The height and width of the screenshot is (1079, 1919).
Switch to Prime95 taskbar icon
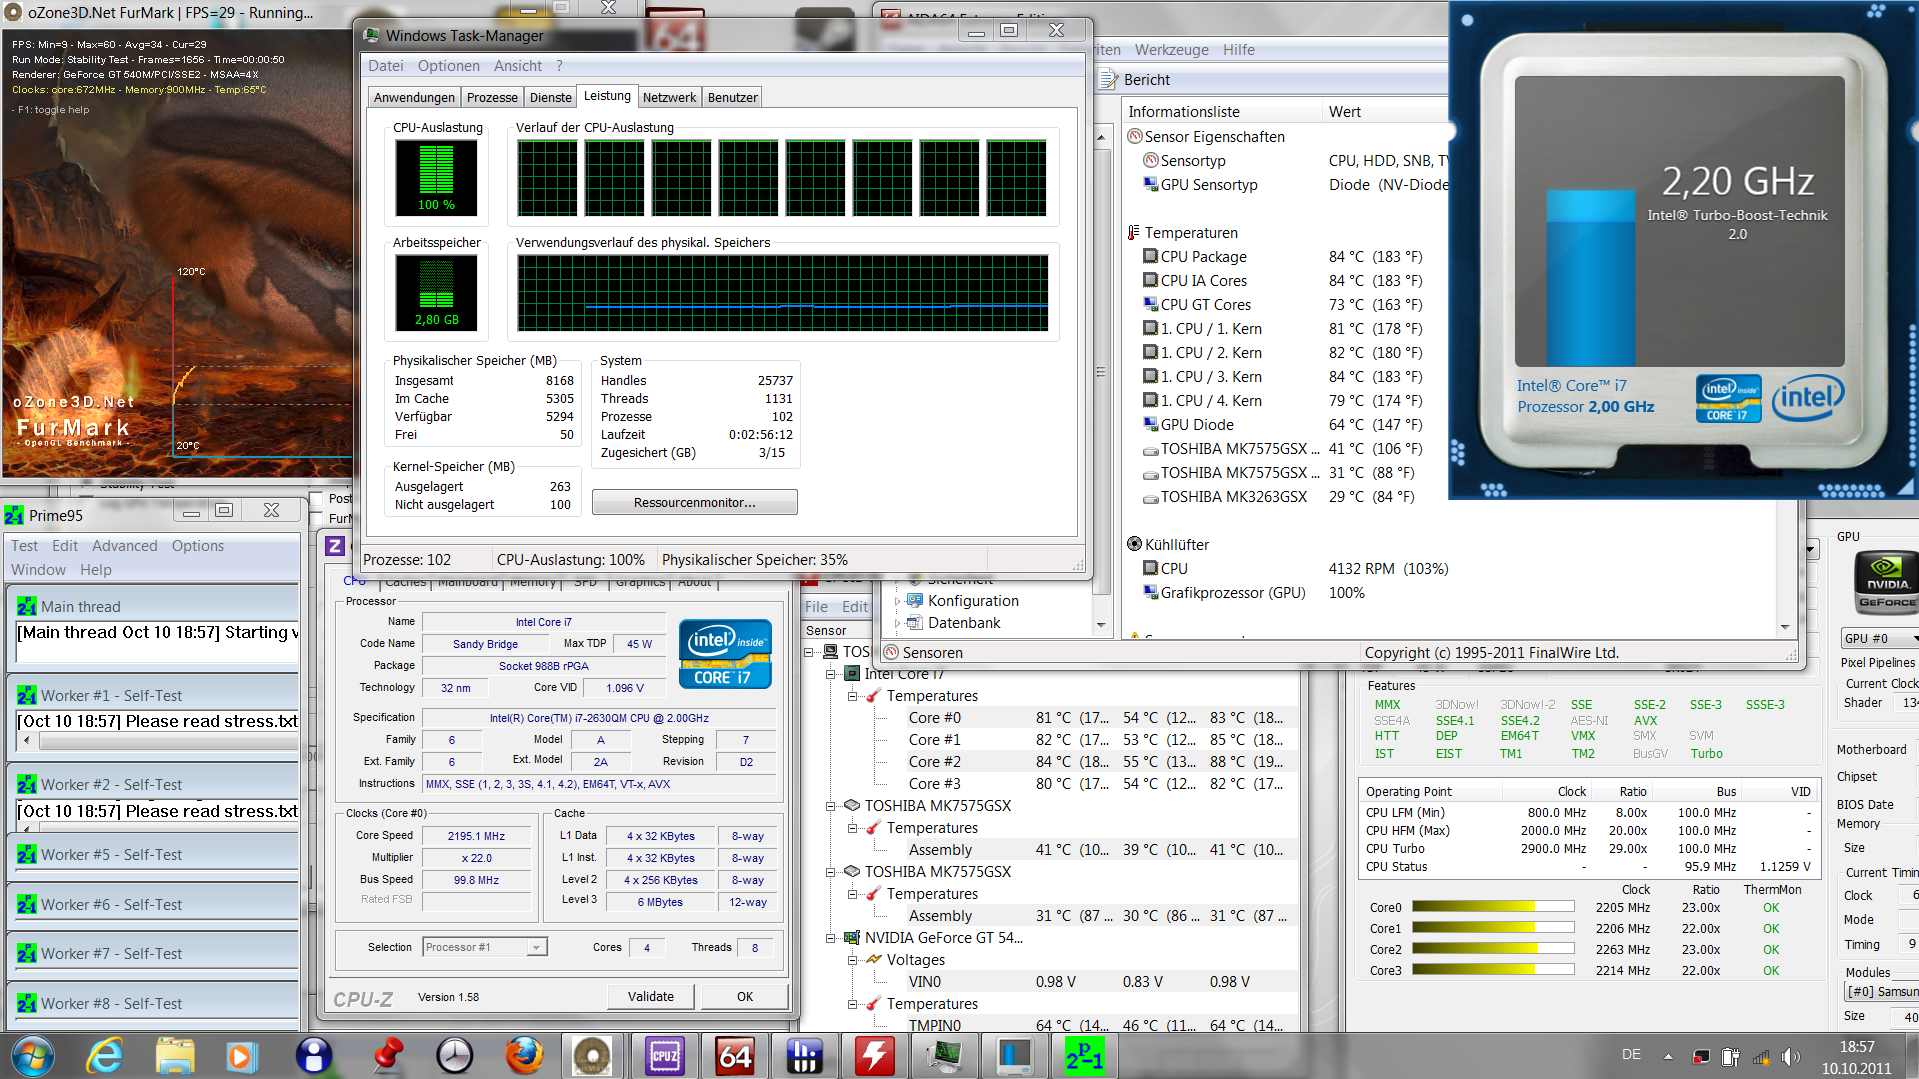point(1084,1056)
